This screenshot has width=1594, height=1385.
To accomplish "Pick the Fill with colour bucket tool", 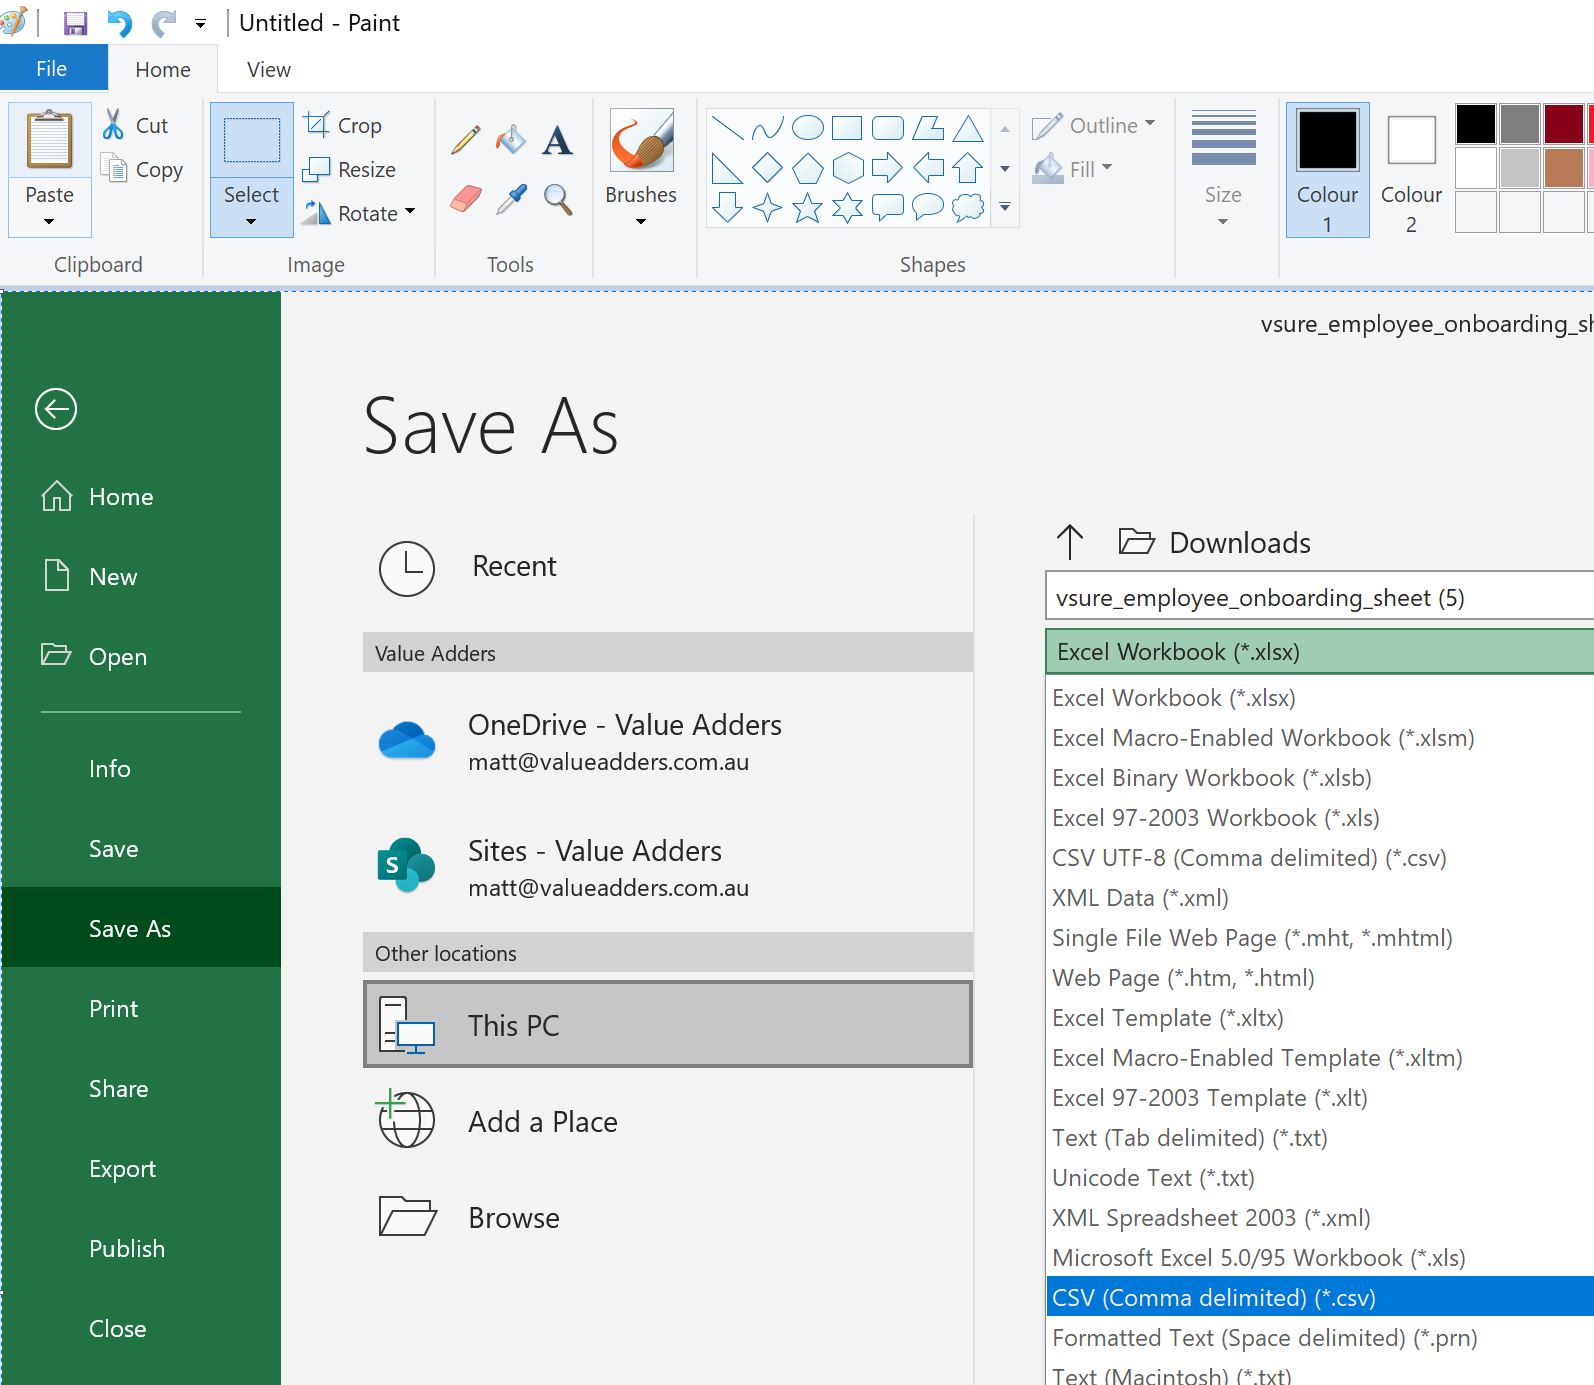I will [511, 140].
